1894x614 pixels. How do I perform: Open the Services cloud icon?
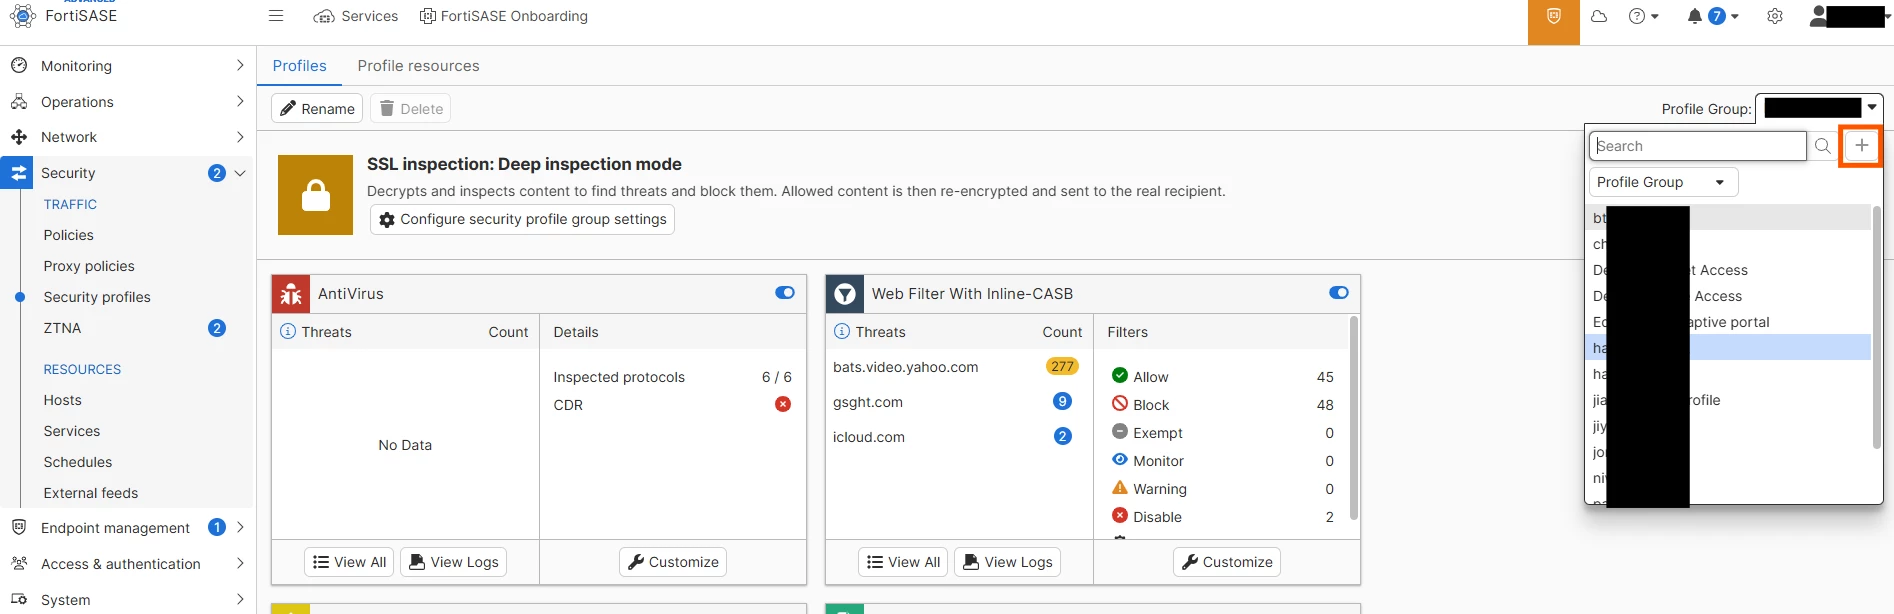point(324,16)
